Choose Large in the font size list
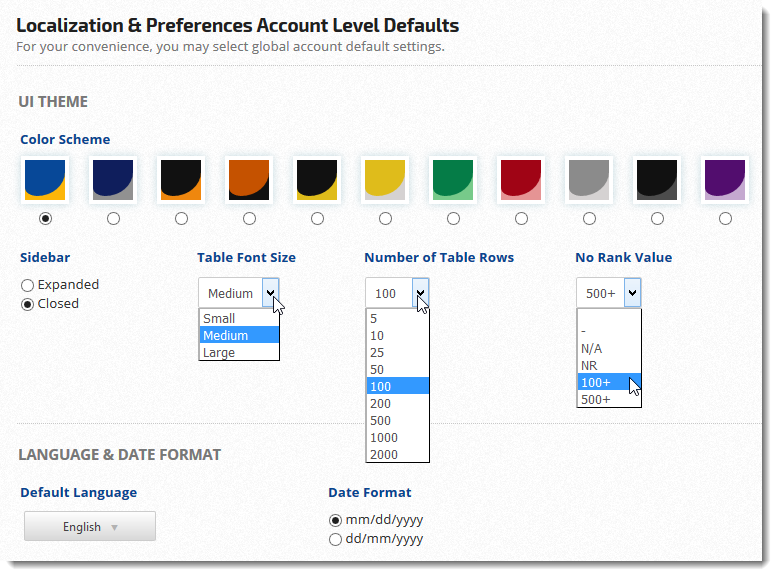The image size is (777, 576). pos(219,352)
